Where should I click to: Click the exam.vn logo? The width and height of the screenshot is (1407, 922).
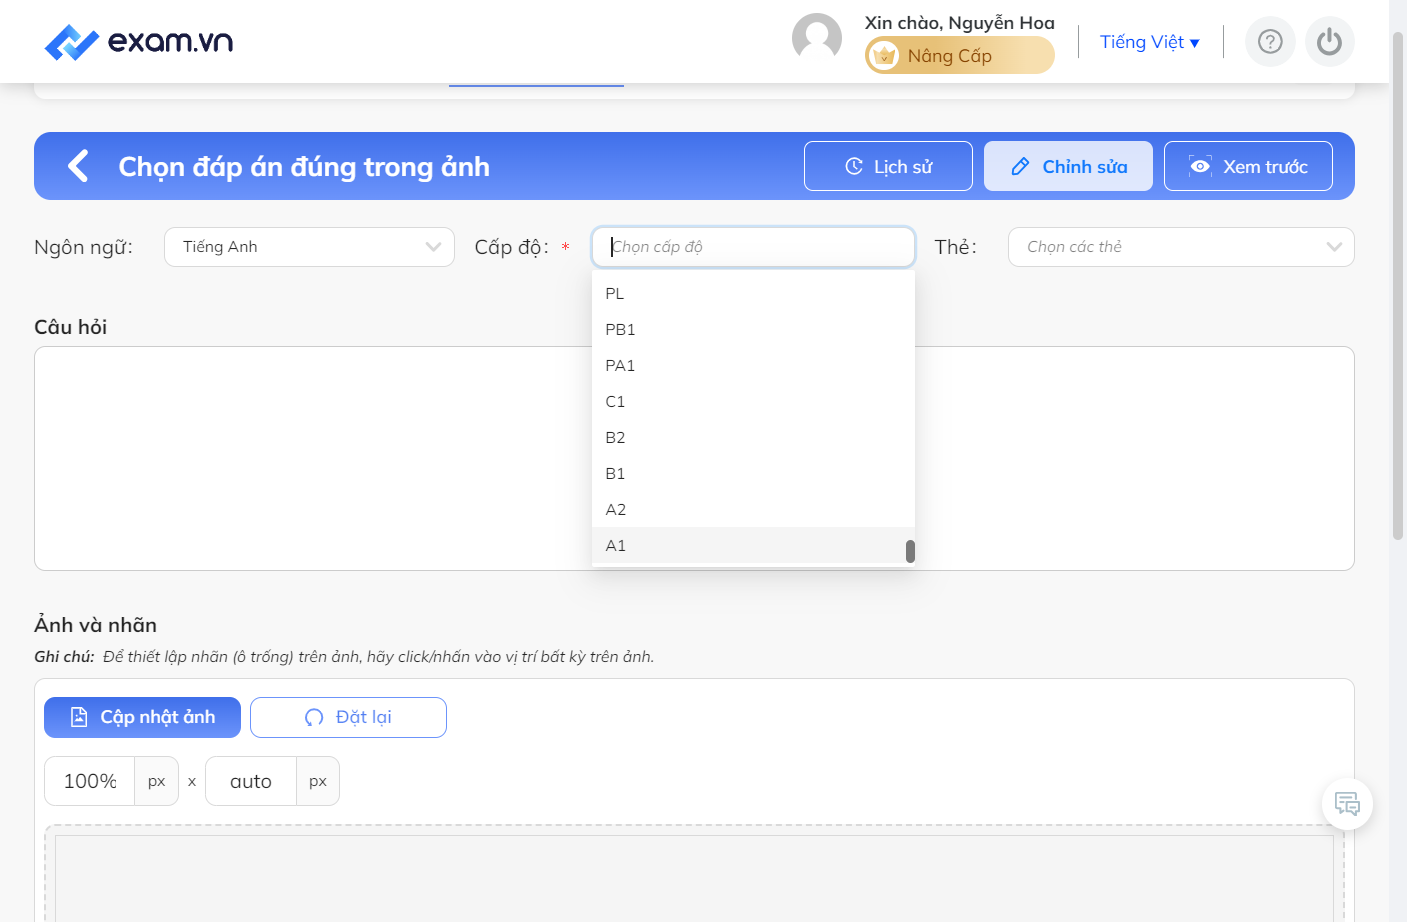(139, 42)
